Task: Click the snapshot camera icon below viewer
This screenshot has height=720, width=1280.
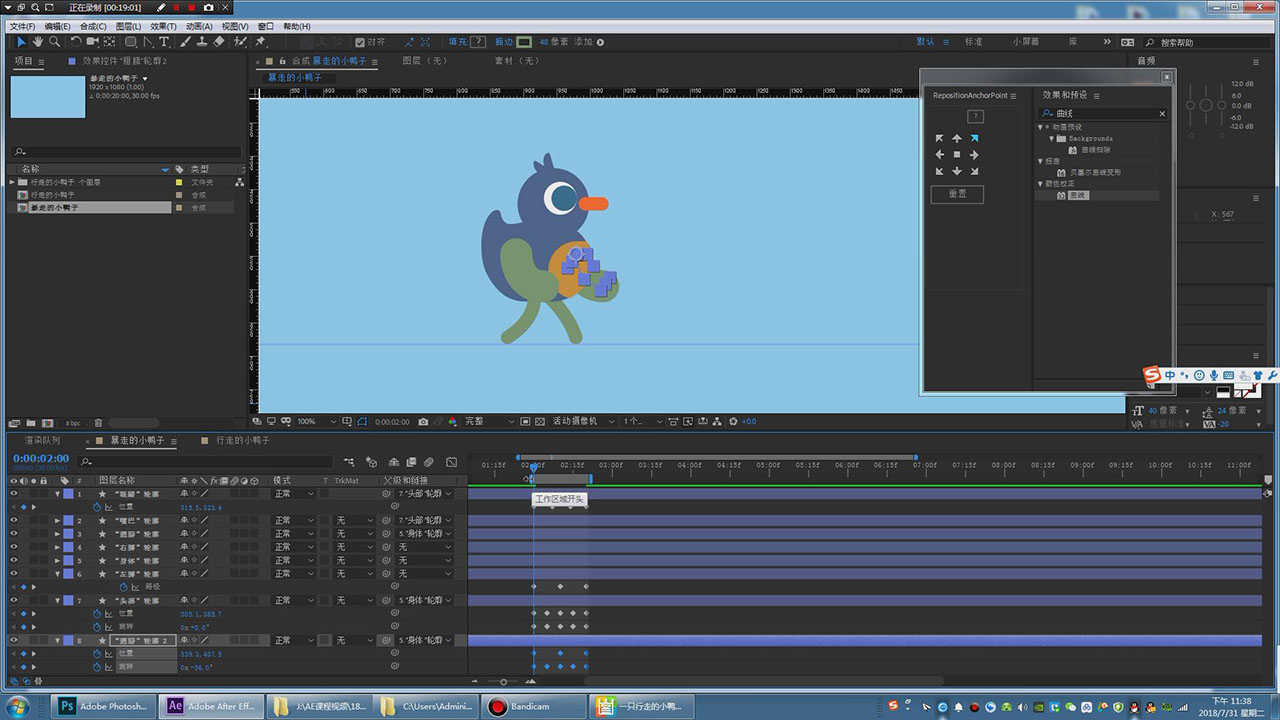Action: [x=424, y=422]
